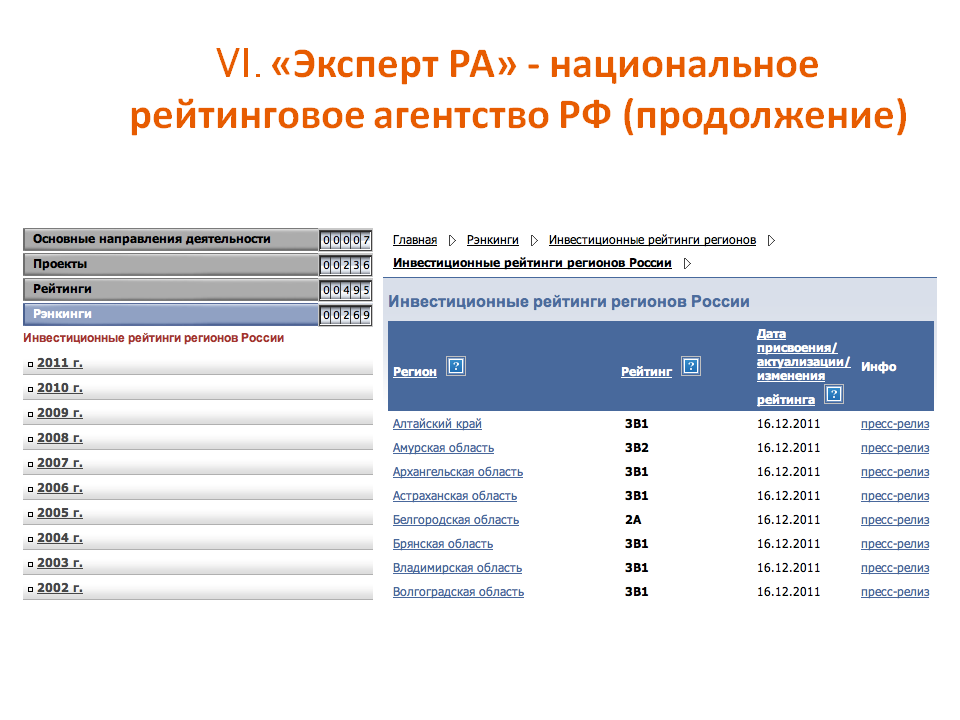Image resolution: width=960 pixels, height=720 pixels.
Task: Sort table by Регион column header
Action: click(x=414, y=372)
